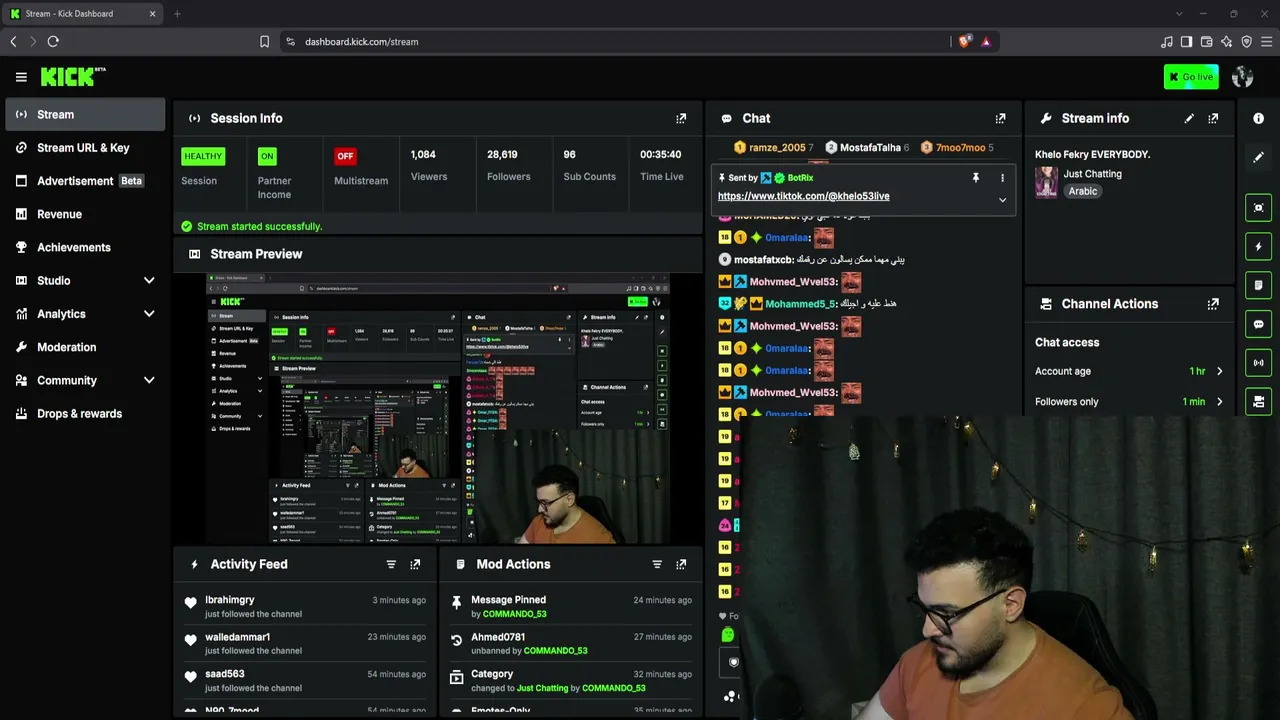Open the Brave VPN shield icon

tap(1246, 42)
